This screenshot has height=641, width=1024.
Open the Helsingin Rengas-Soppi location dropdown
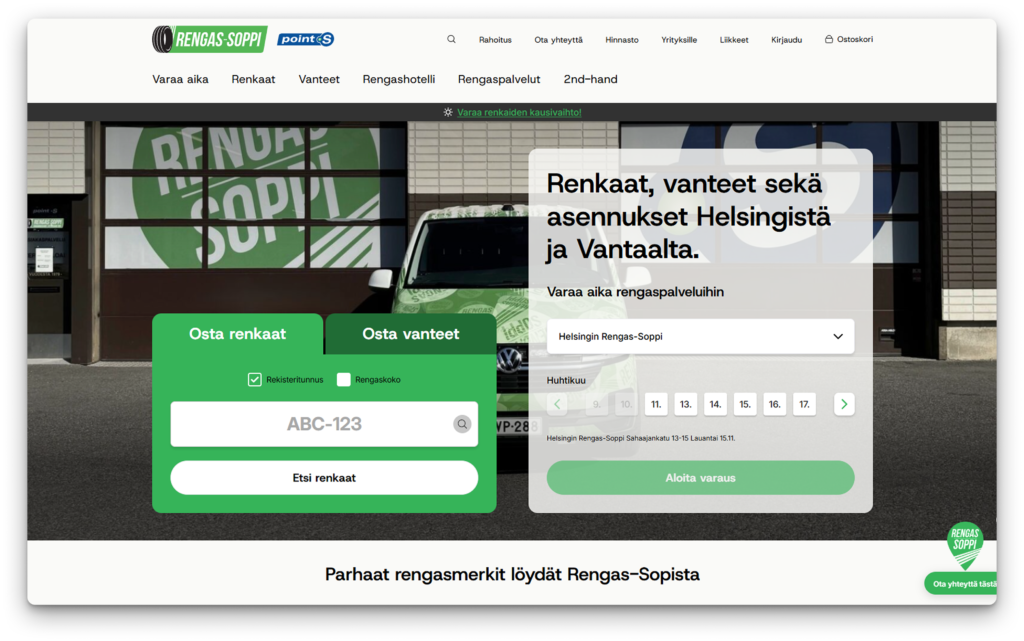coord(700,336)
